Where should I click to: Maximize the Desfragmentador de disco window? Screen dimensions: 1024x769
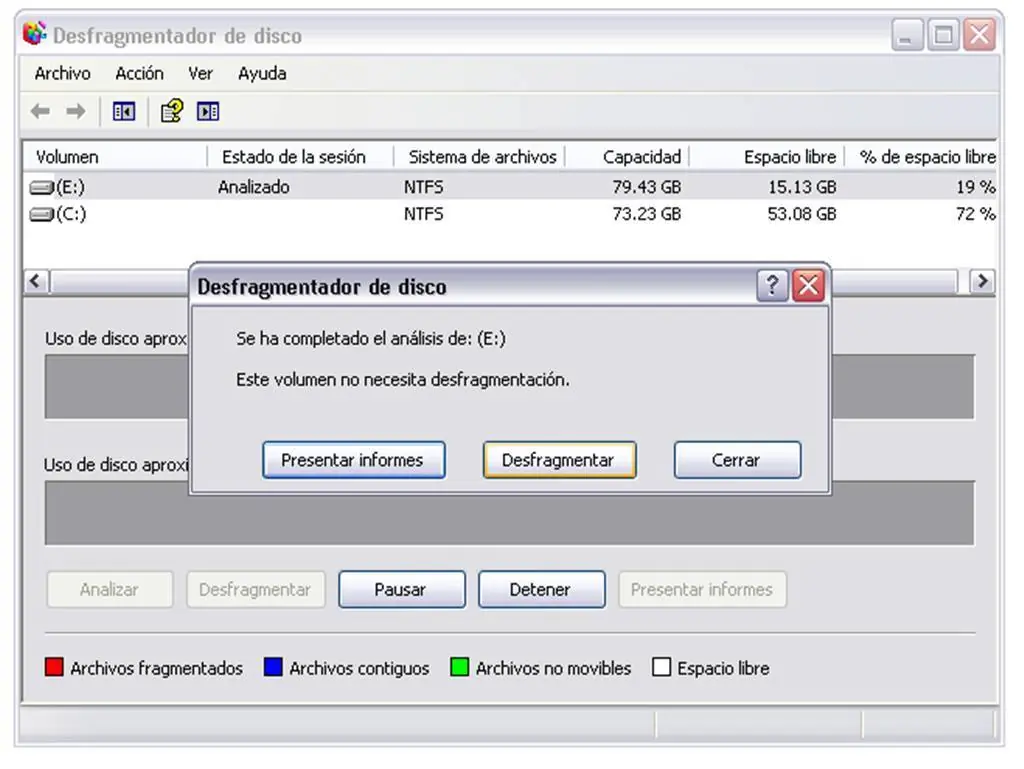(944, 35)
